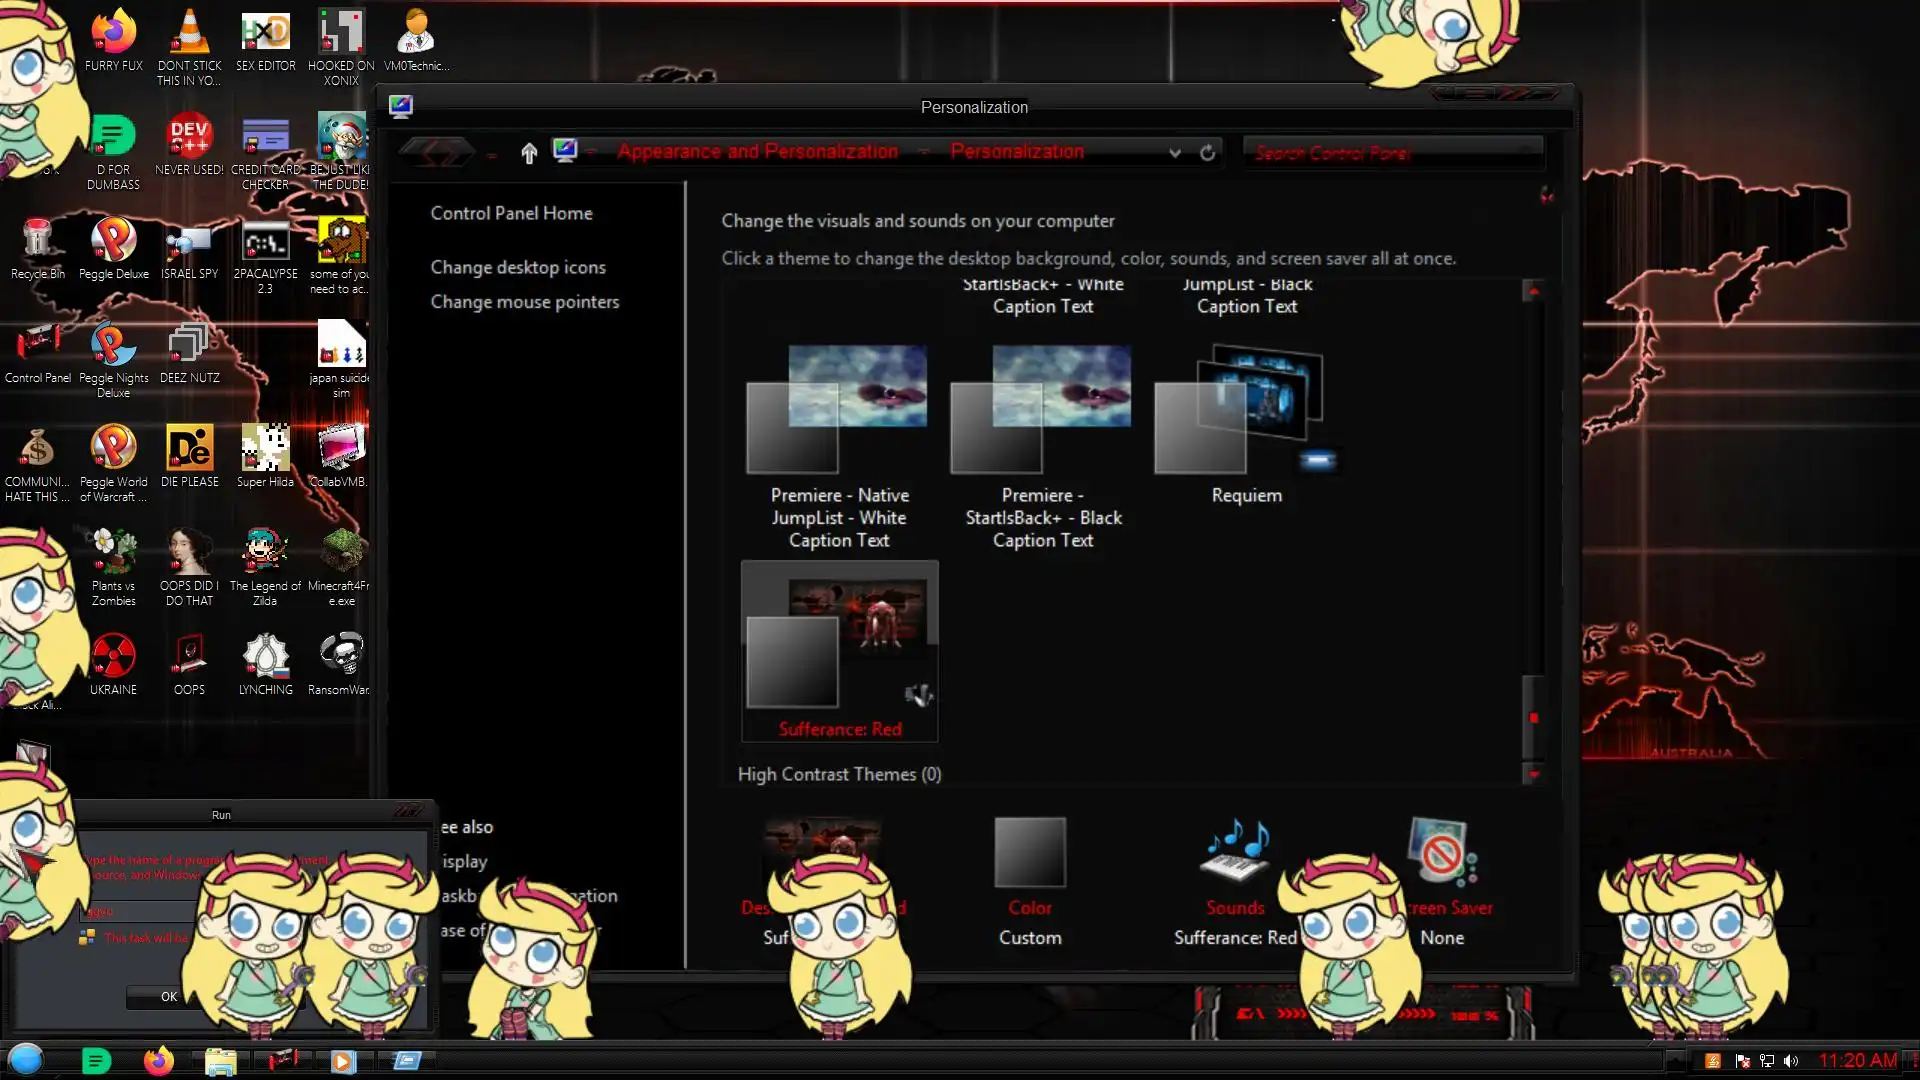Open Control Panel Home link
This screenshot has height=1080, width=1920.
(511, 213)
